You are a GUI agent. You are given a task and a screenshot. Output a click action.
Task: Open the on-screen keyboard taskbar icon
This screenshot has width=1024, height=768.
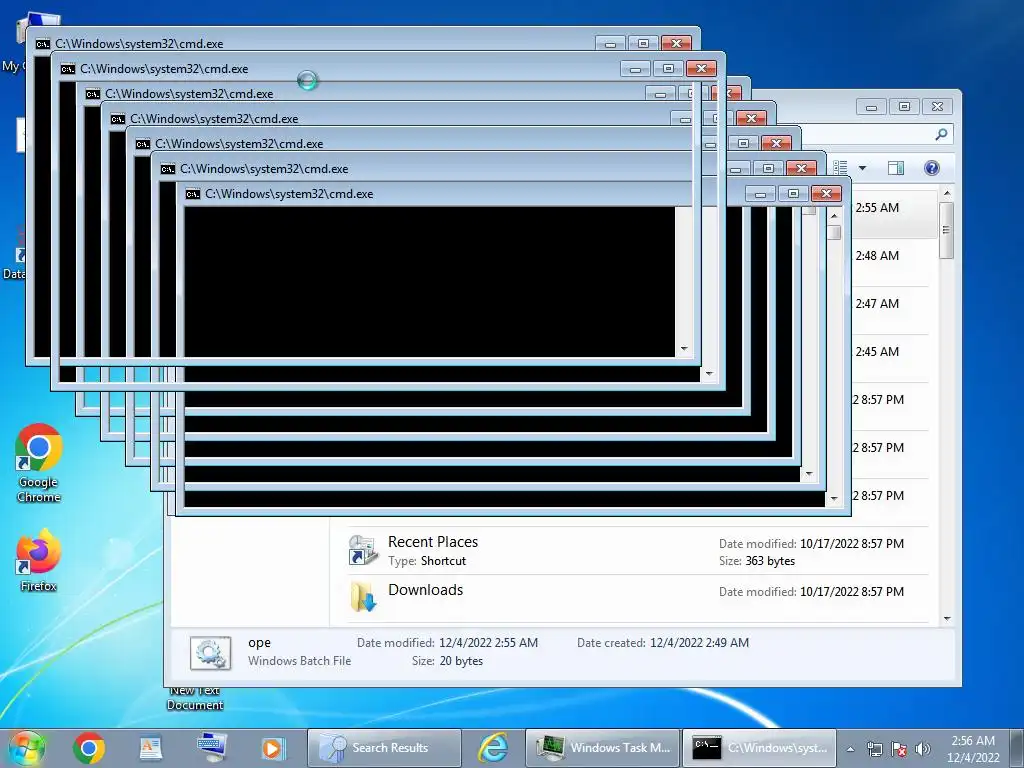[x=212, y=748]
